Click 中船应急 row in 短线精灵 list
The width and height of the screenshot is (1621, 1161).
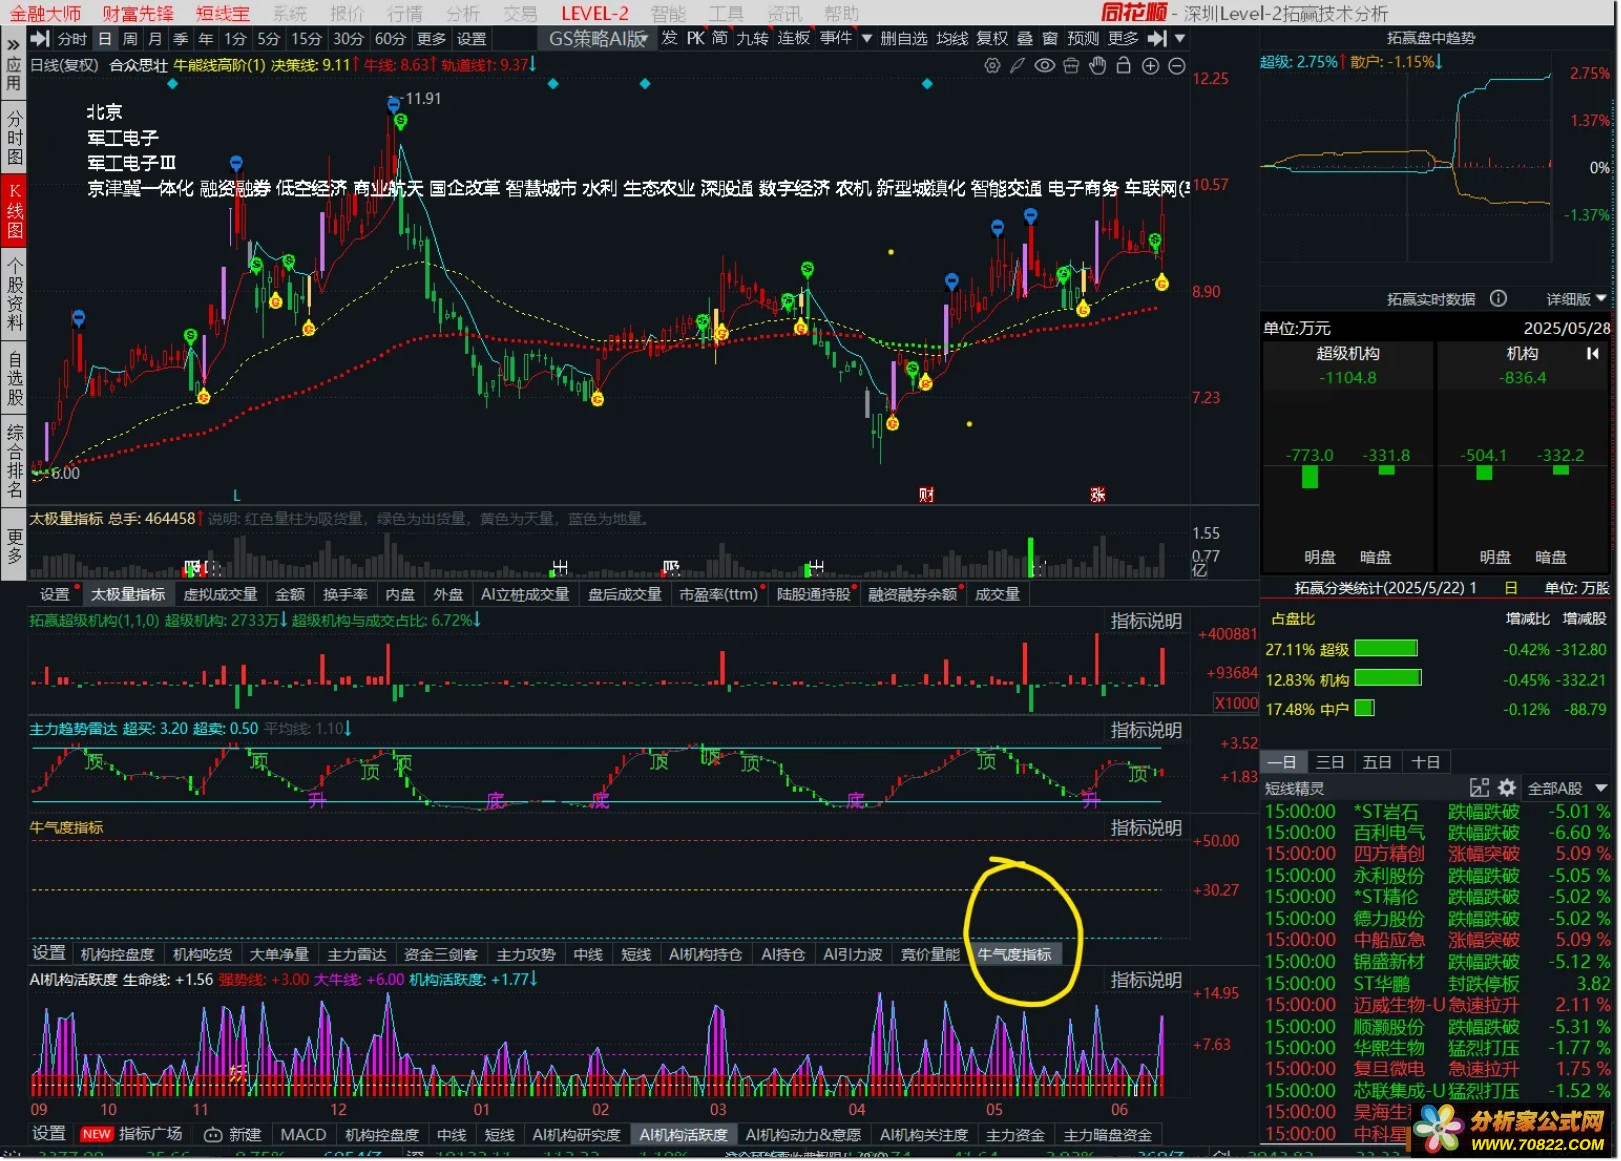pyautogui.click(x=1438, y=940)
